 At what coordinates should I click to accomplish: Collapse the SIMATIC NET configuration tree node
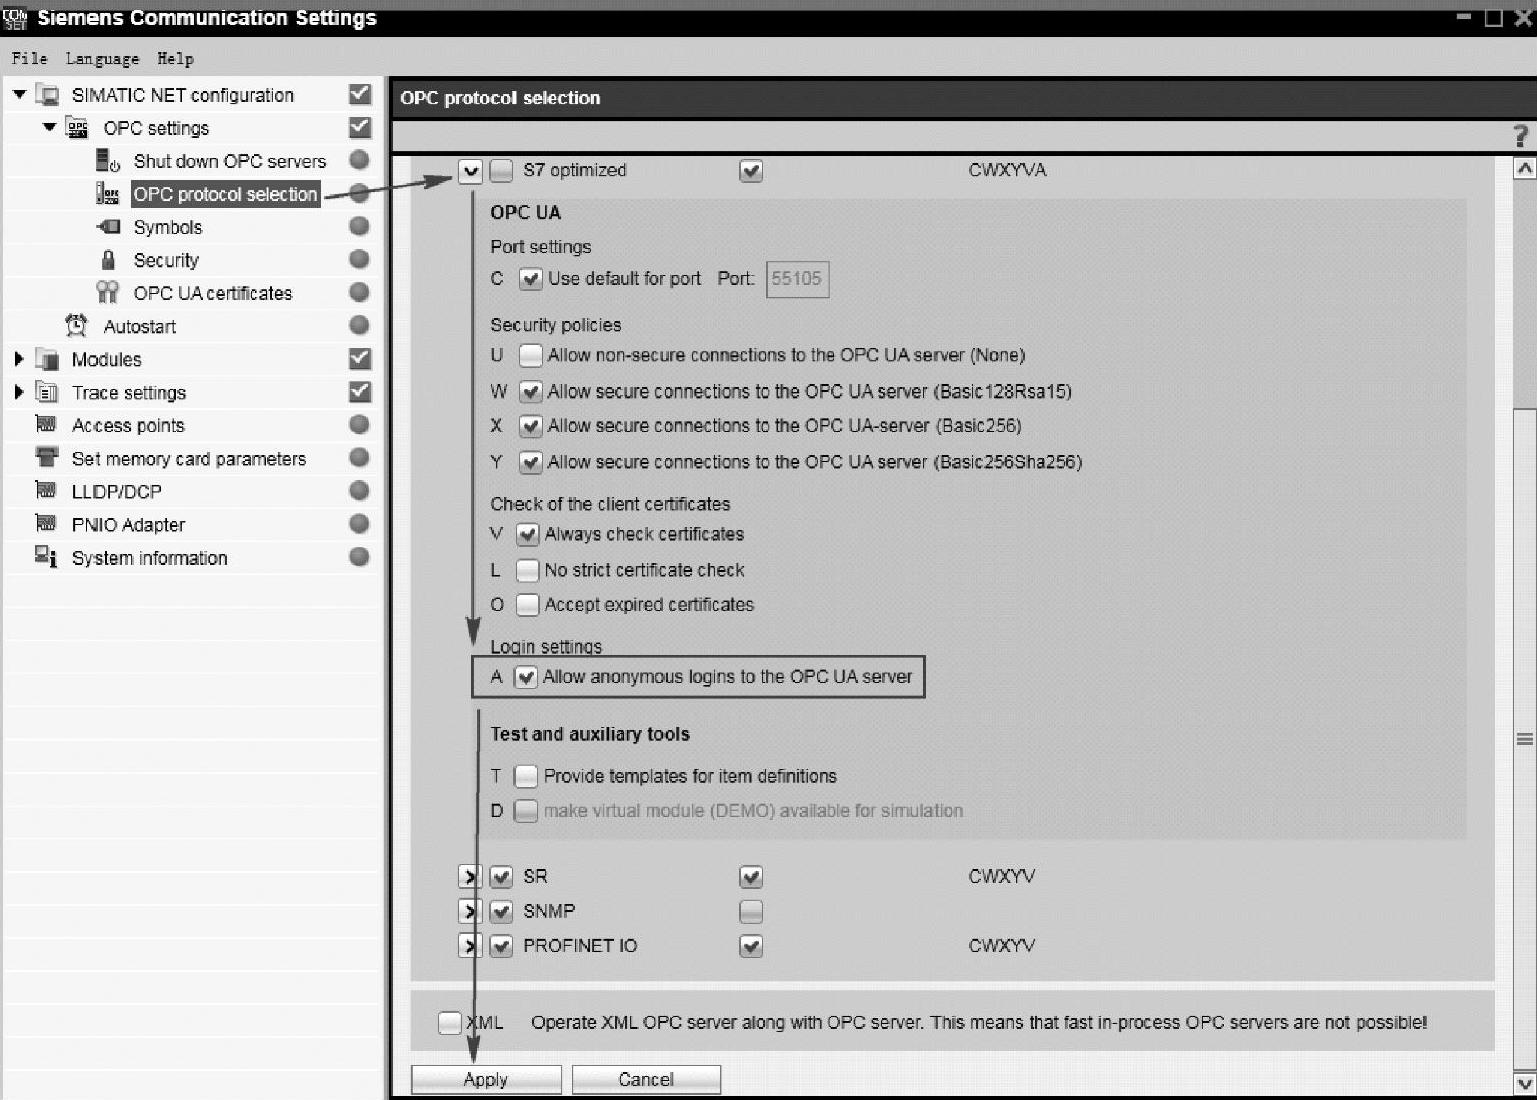point(19,95)
